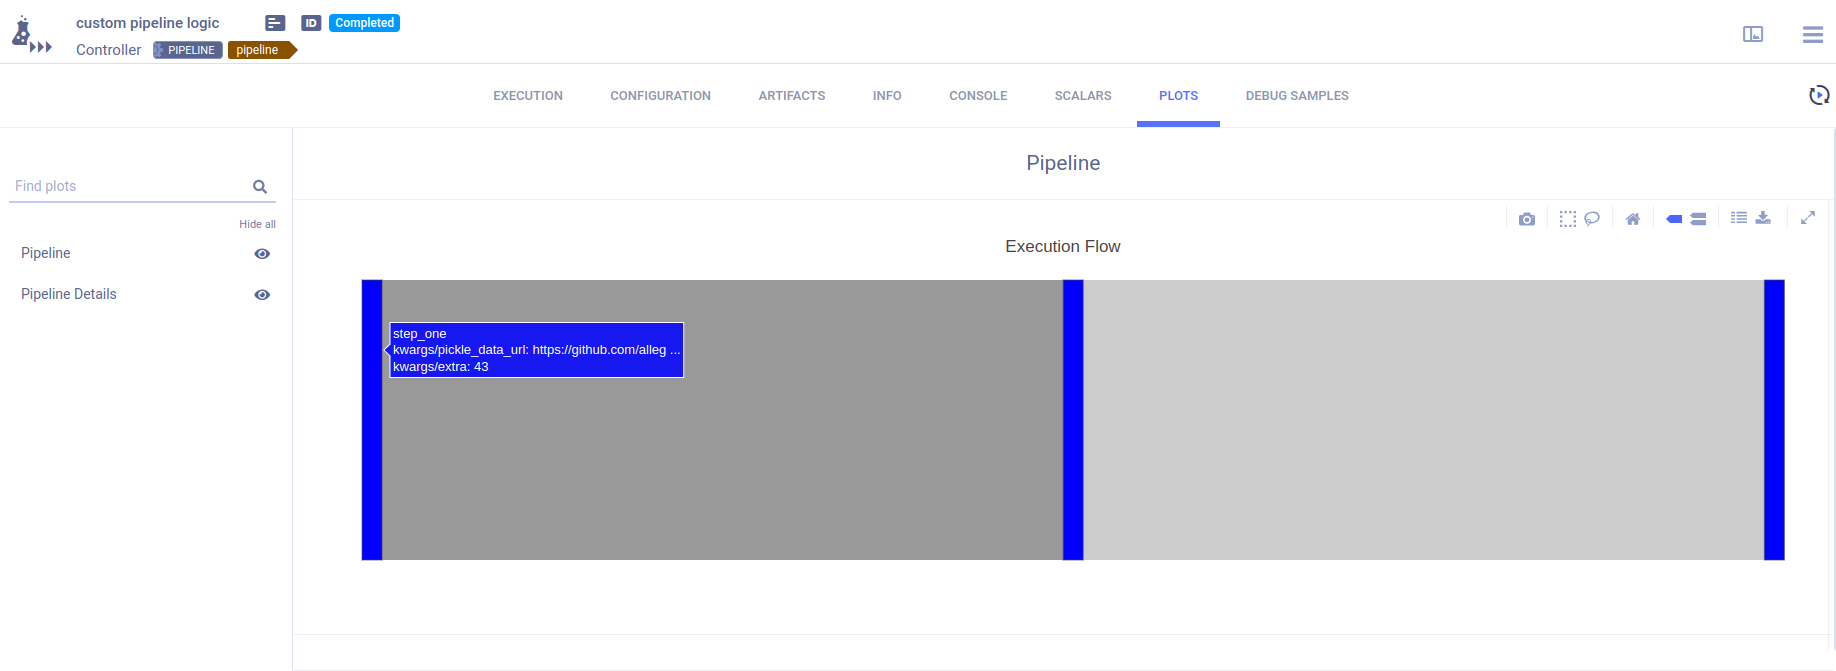Maximize the Execution Flow plot

coord(1808,217)
